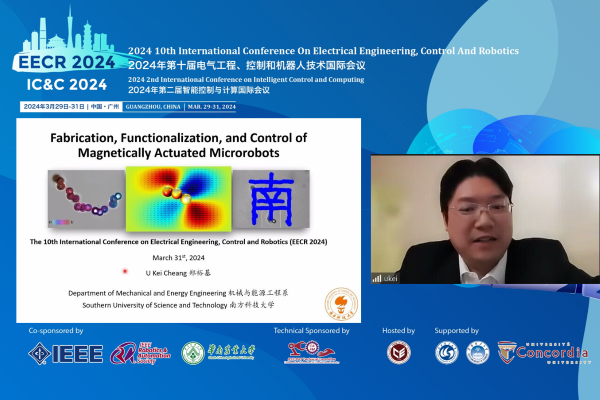Click the slide title 'Fabrication, Functionalization, and Control of'
The width and height of the screenshot is (600, 400).
(x=178, y=138)
